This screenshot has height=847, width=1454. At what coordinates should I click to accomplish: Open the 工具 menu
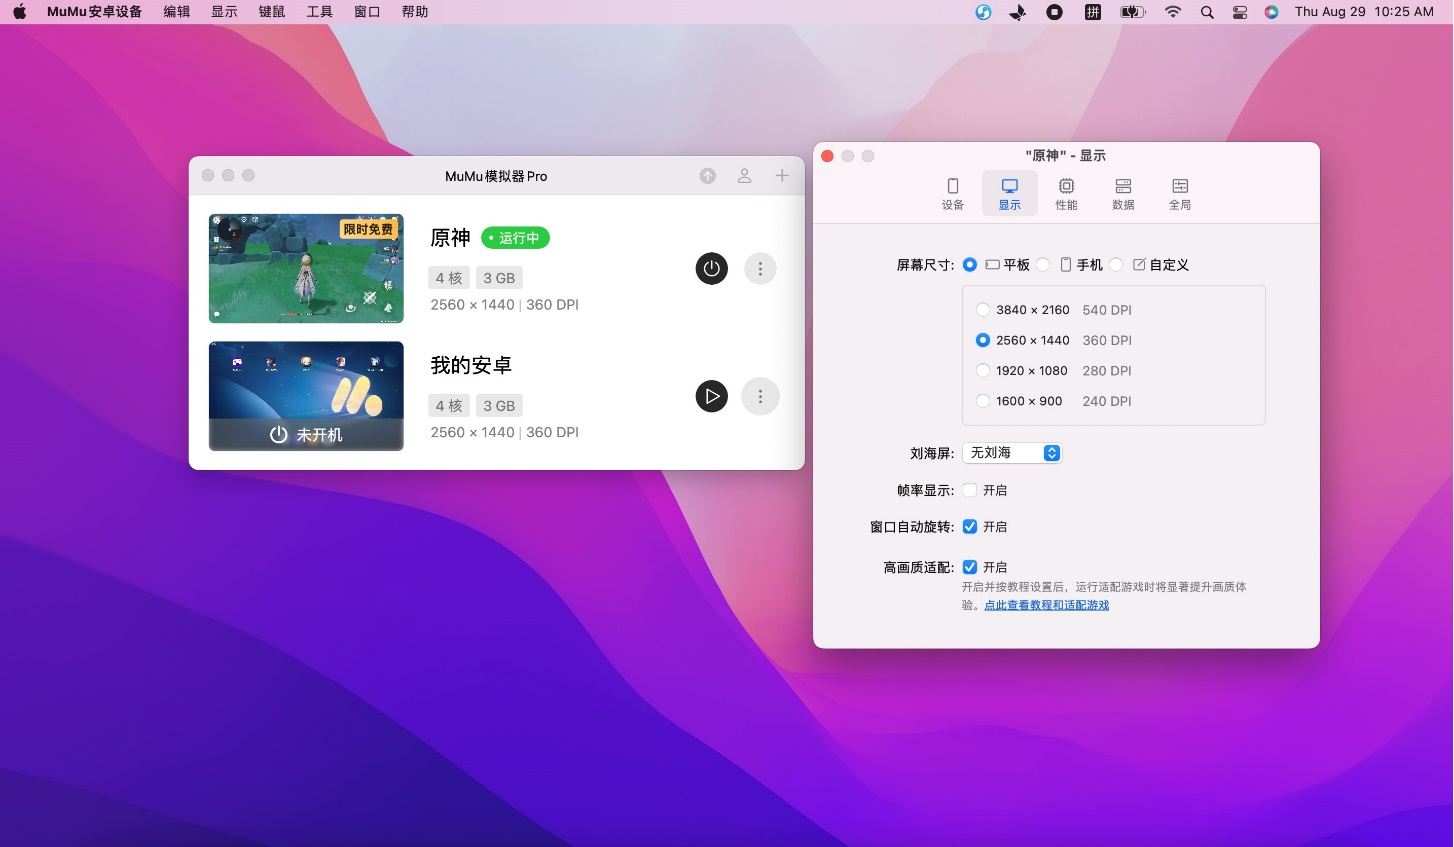point(320,12)
